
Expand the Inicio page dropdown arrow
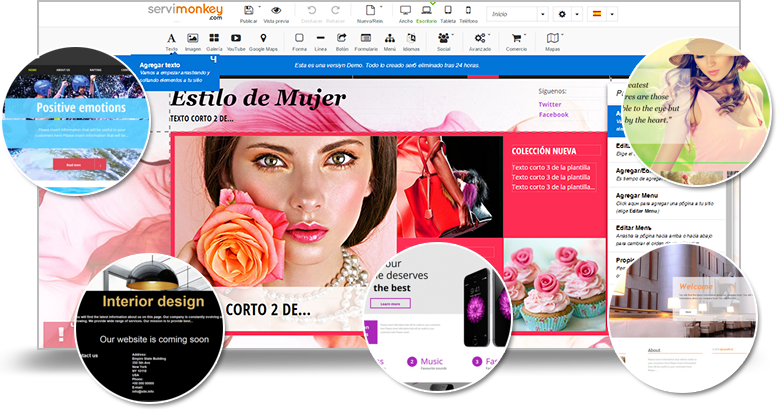pos(543,14)
